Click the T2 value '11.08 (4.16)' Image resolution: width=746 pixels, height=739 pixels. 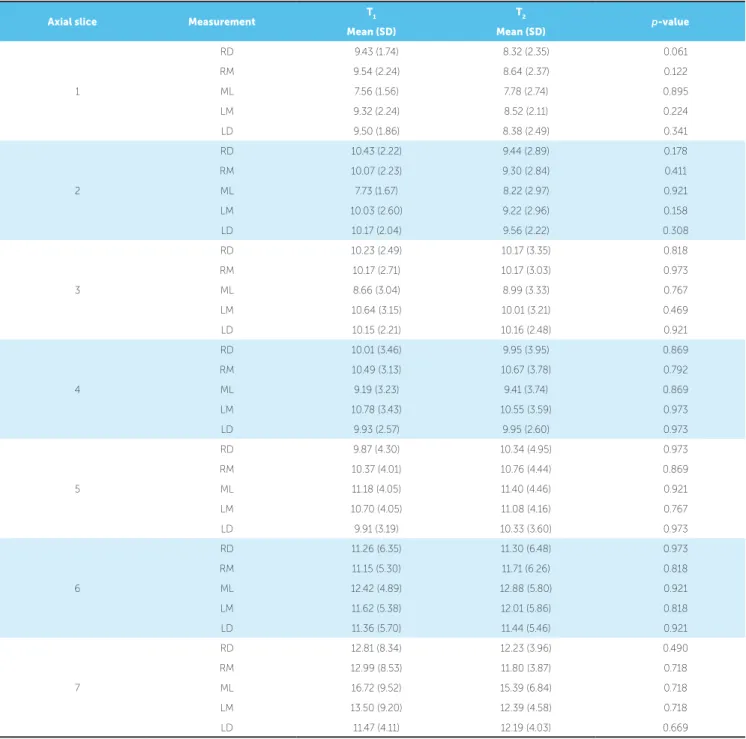click(x=526, y=509)
